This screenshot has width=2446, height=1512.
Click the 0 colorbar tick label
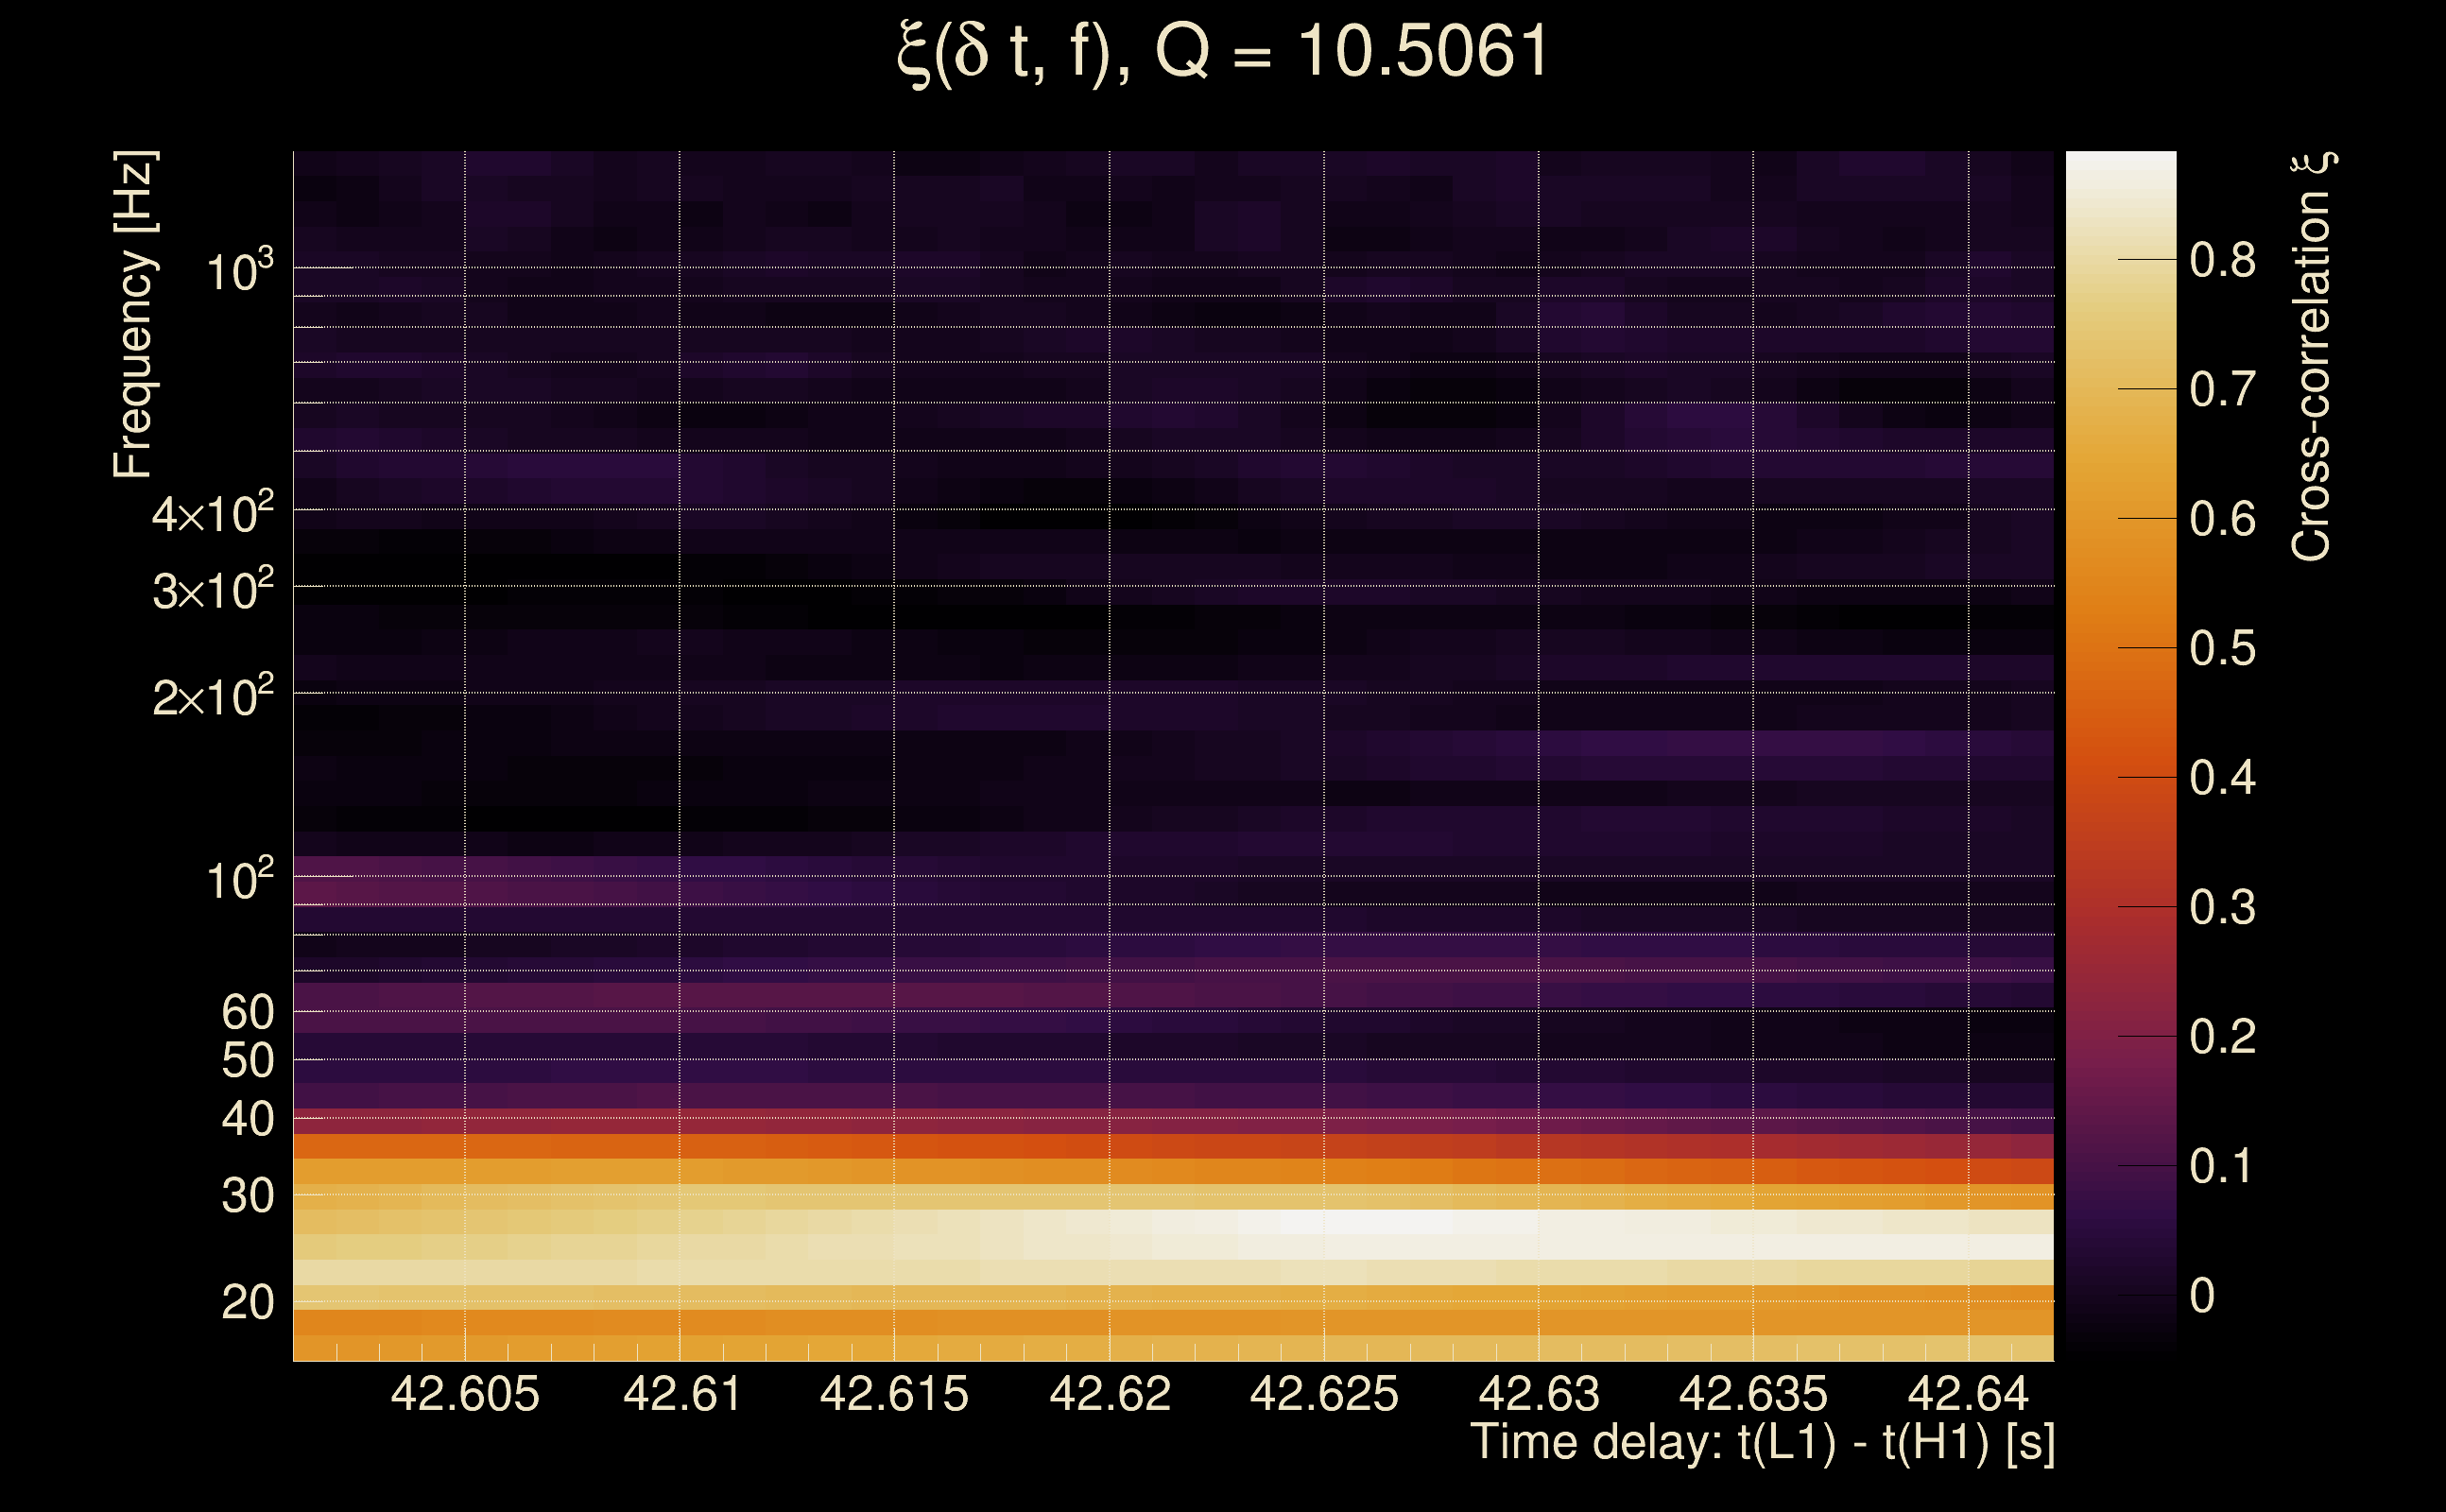[x=2202, y=1295]
